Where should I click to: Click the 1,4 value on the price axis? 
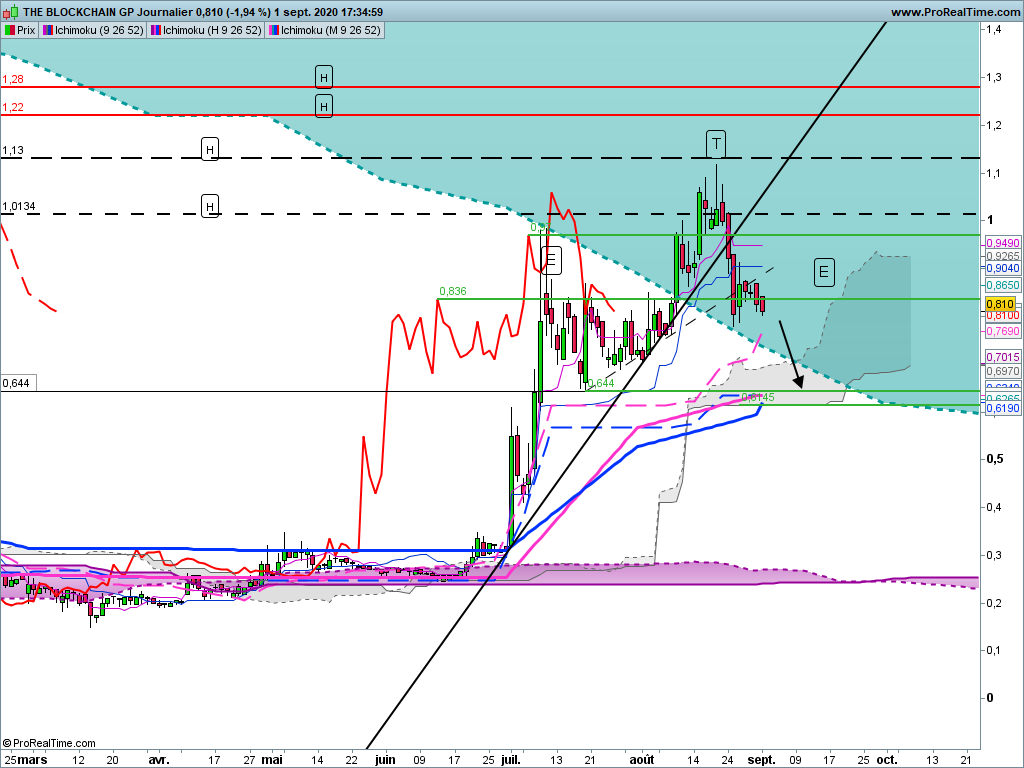(x=994, y=29)
